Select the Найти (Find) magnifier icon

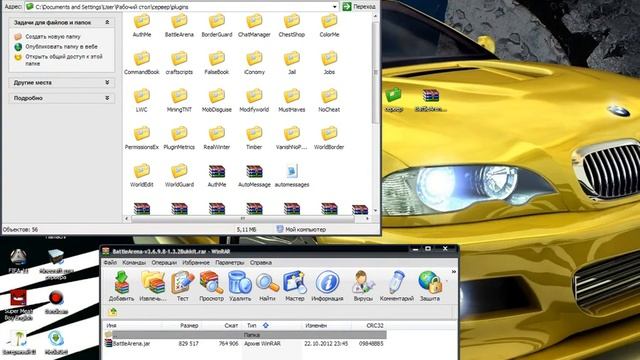[267, 286]
